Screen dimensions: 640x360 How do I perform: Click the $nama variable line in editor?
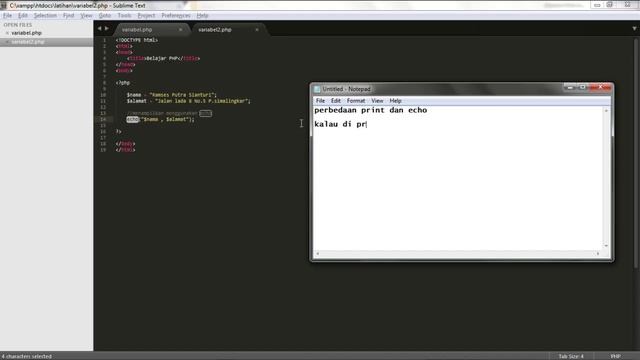click(x=172, y=95)
